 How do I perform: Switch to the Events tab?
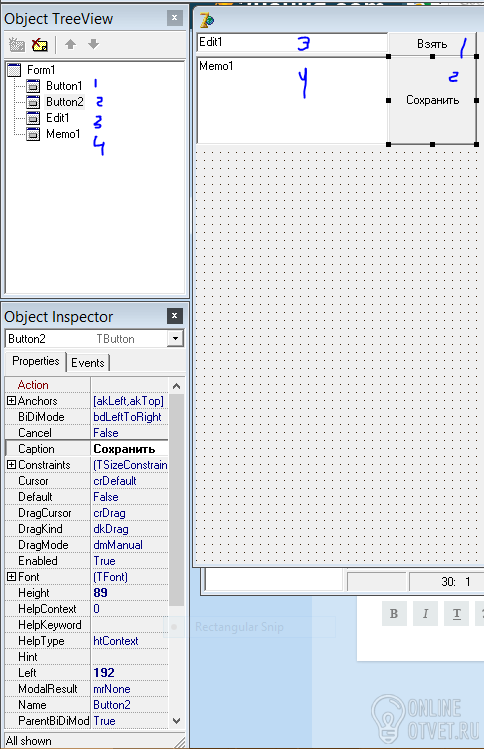(x=88, y=363)
